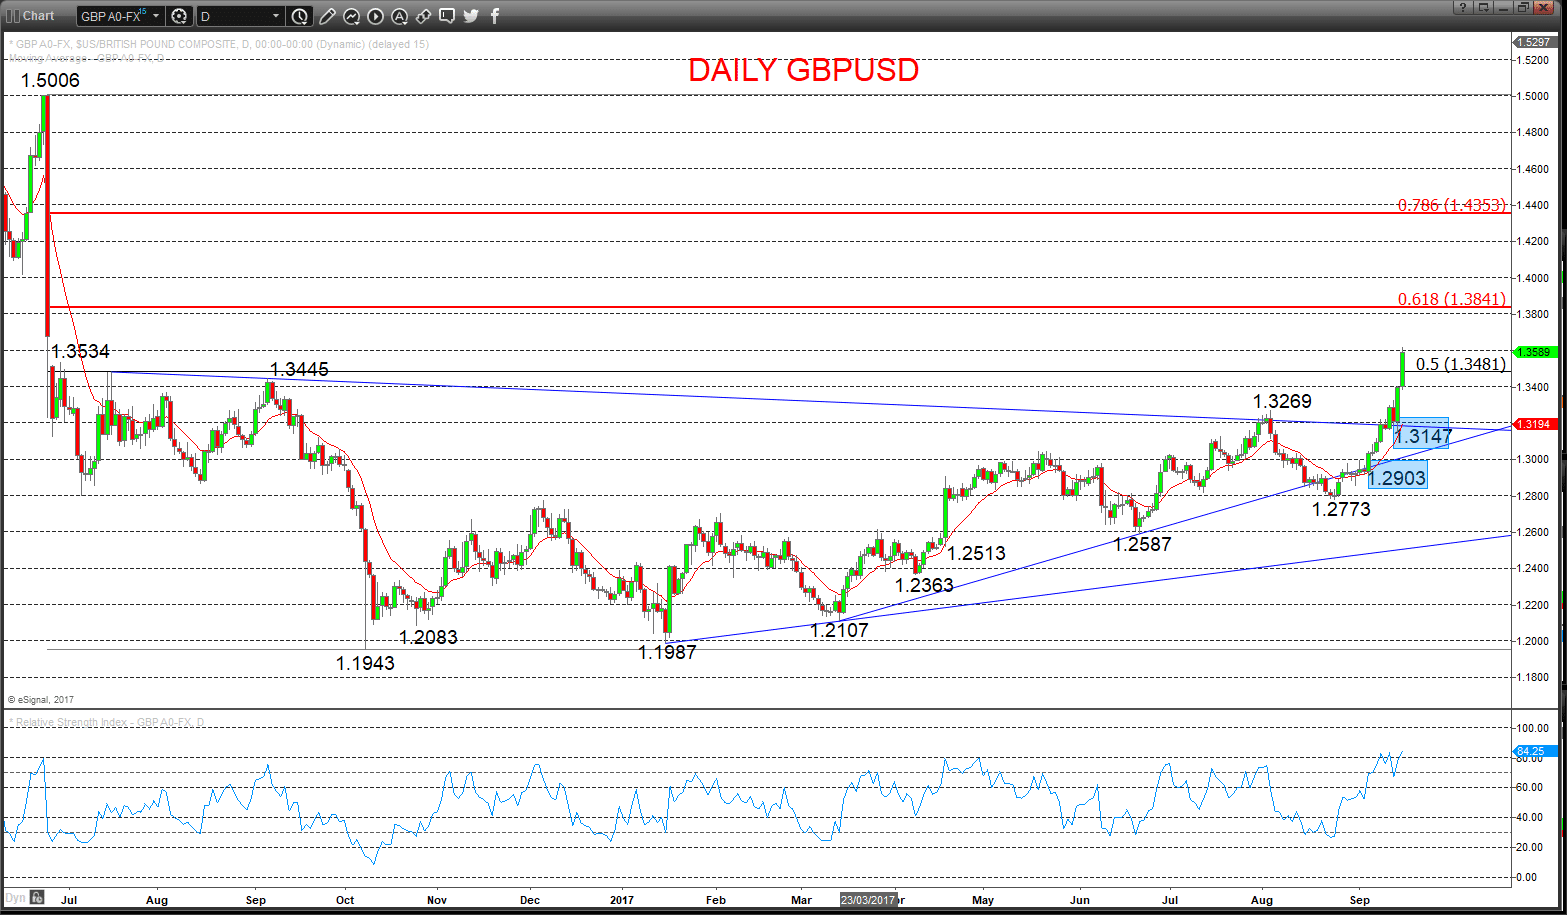Viewport: 1567px width, 915px height.
Task: Click the Chart window grip icon
Action: click(13, 16)
